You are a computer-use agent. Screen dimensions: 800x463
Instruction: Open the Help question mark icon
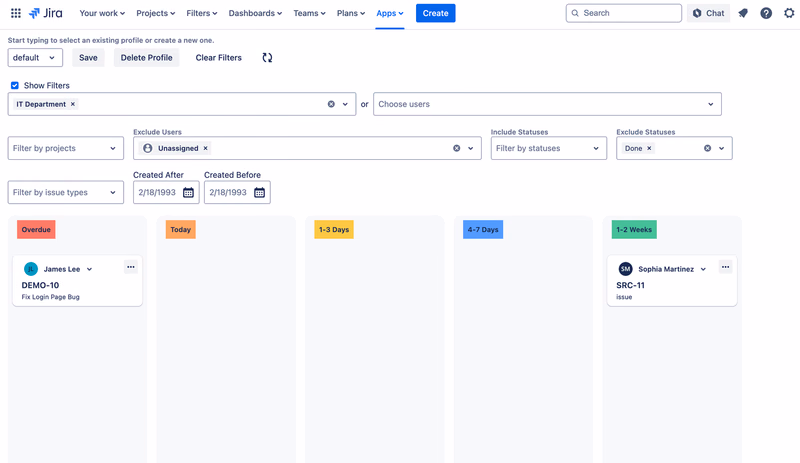click(766, 13)
